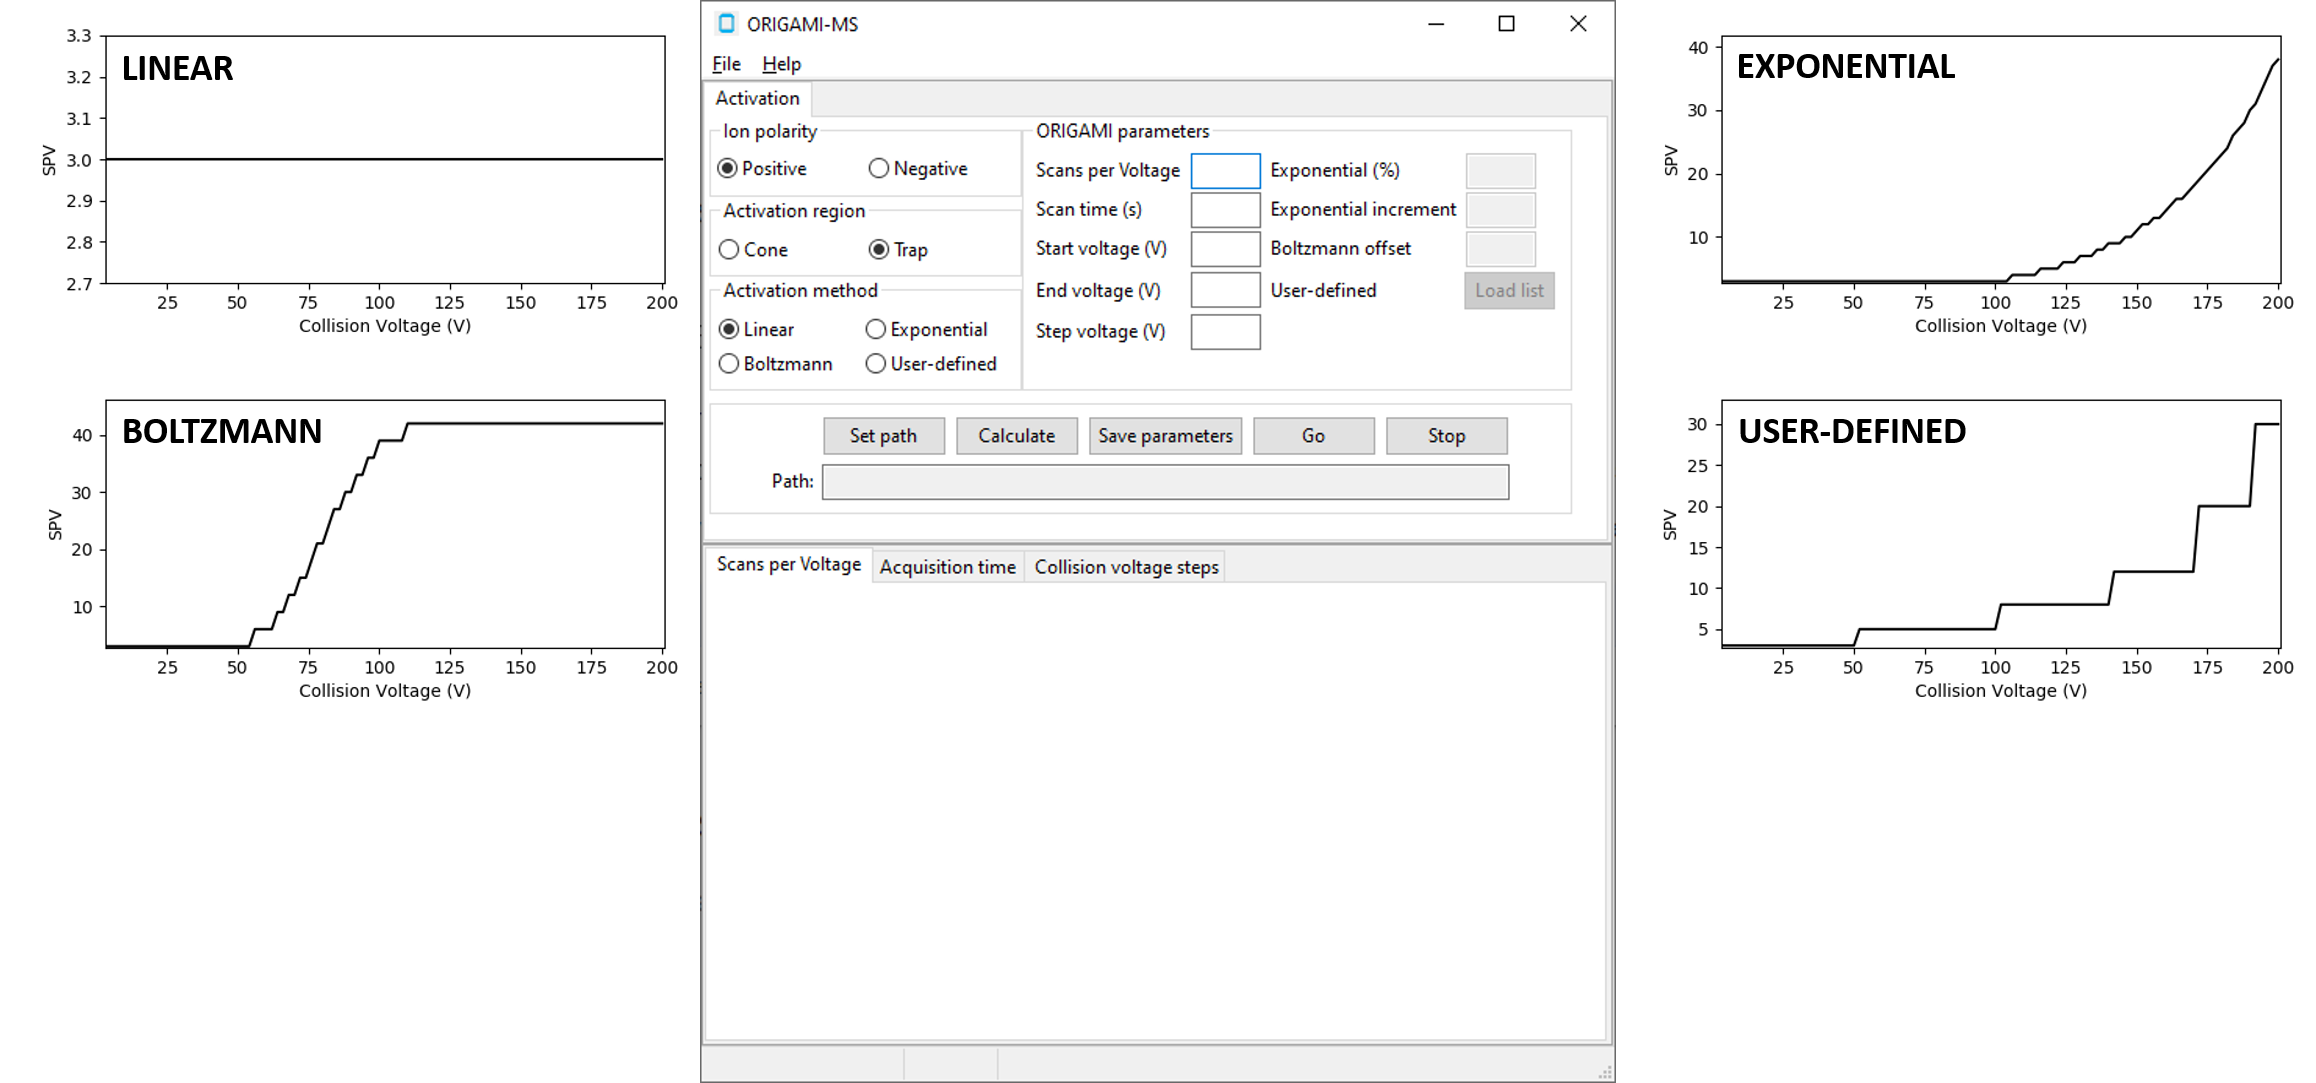The image size is (2316, 1083).
Task: Minimize the ORIGAMI-MS window
Action: [1436, 24]
